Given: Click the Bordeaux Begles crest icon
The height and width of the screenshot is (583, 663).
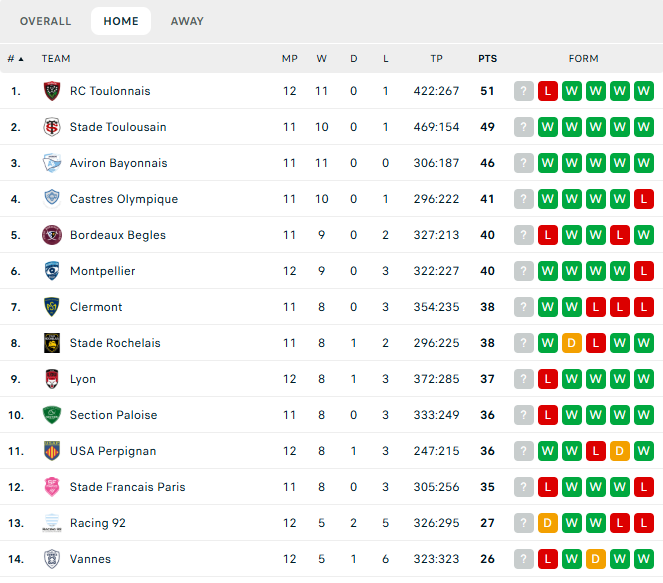Looking at the screenshot, I should [x=52, y=235].
